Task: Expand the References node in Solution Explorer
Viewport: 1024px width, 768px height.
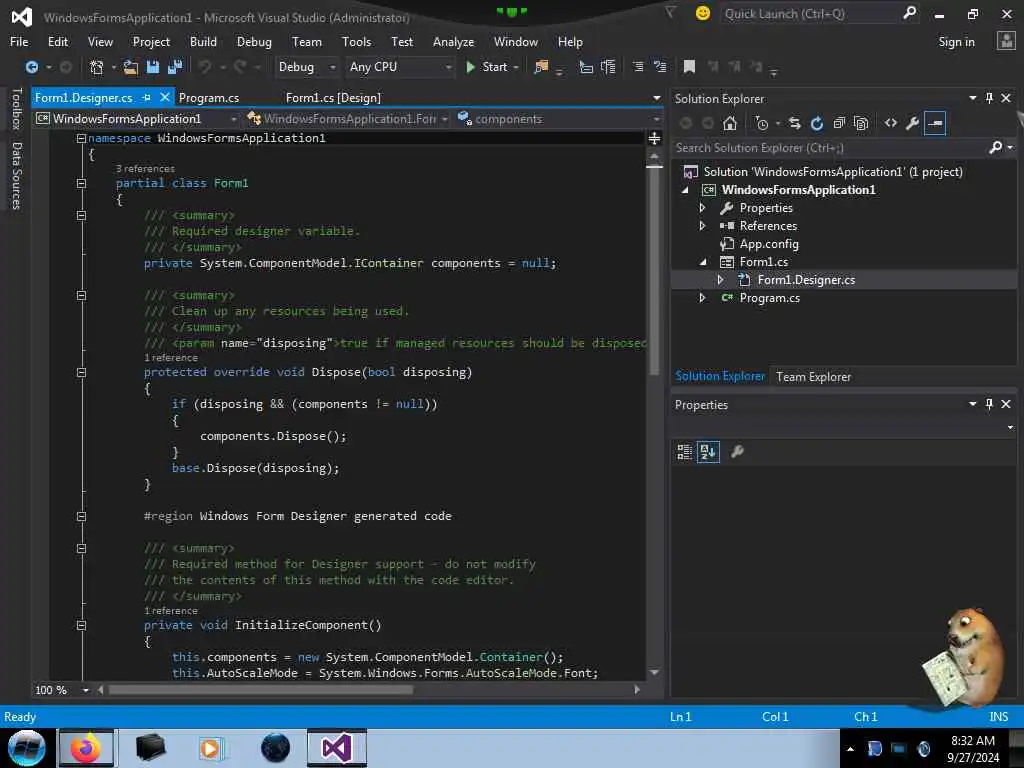Action: 702,226
